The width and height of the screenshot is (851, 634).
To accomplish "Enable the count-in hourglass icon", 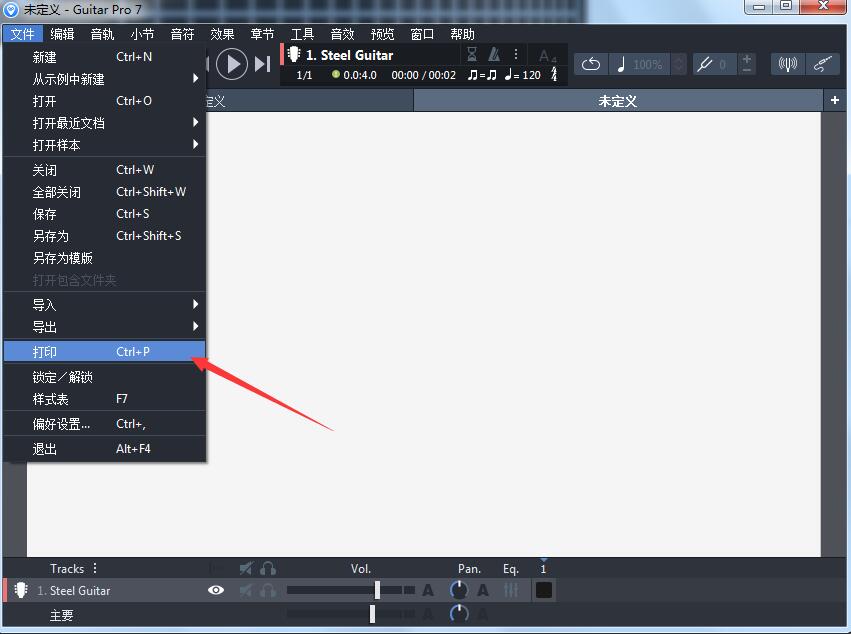I will [x=472, y=53].
